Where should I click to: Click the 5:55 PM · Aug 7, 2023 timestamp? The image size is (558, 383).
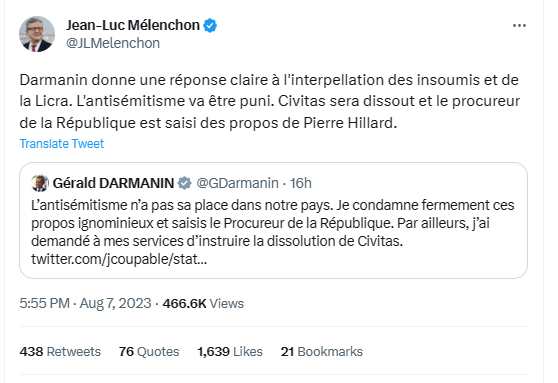pyautogui.click(x=85, y=303)
